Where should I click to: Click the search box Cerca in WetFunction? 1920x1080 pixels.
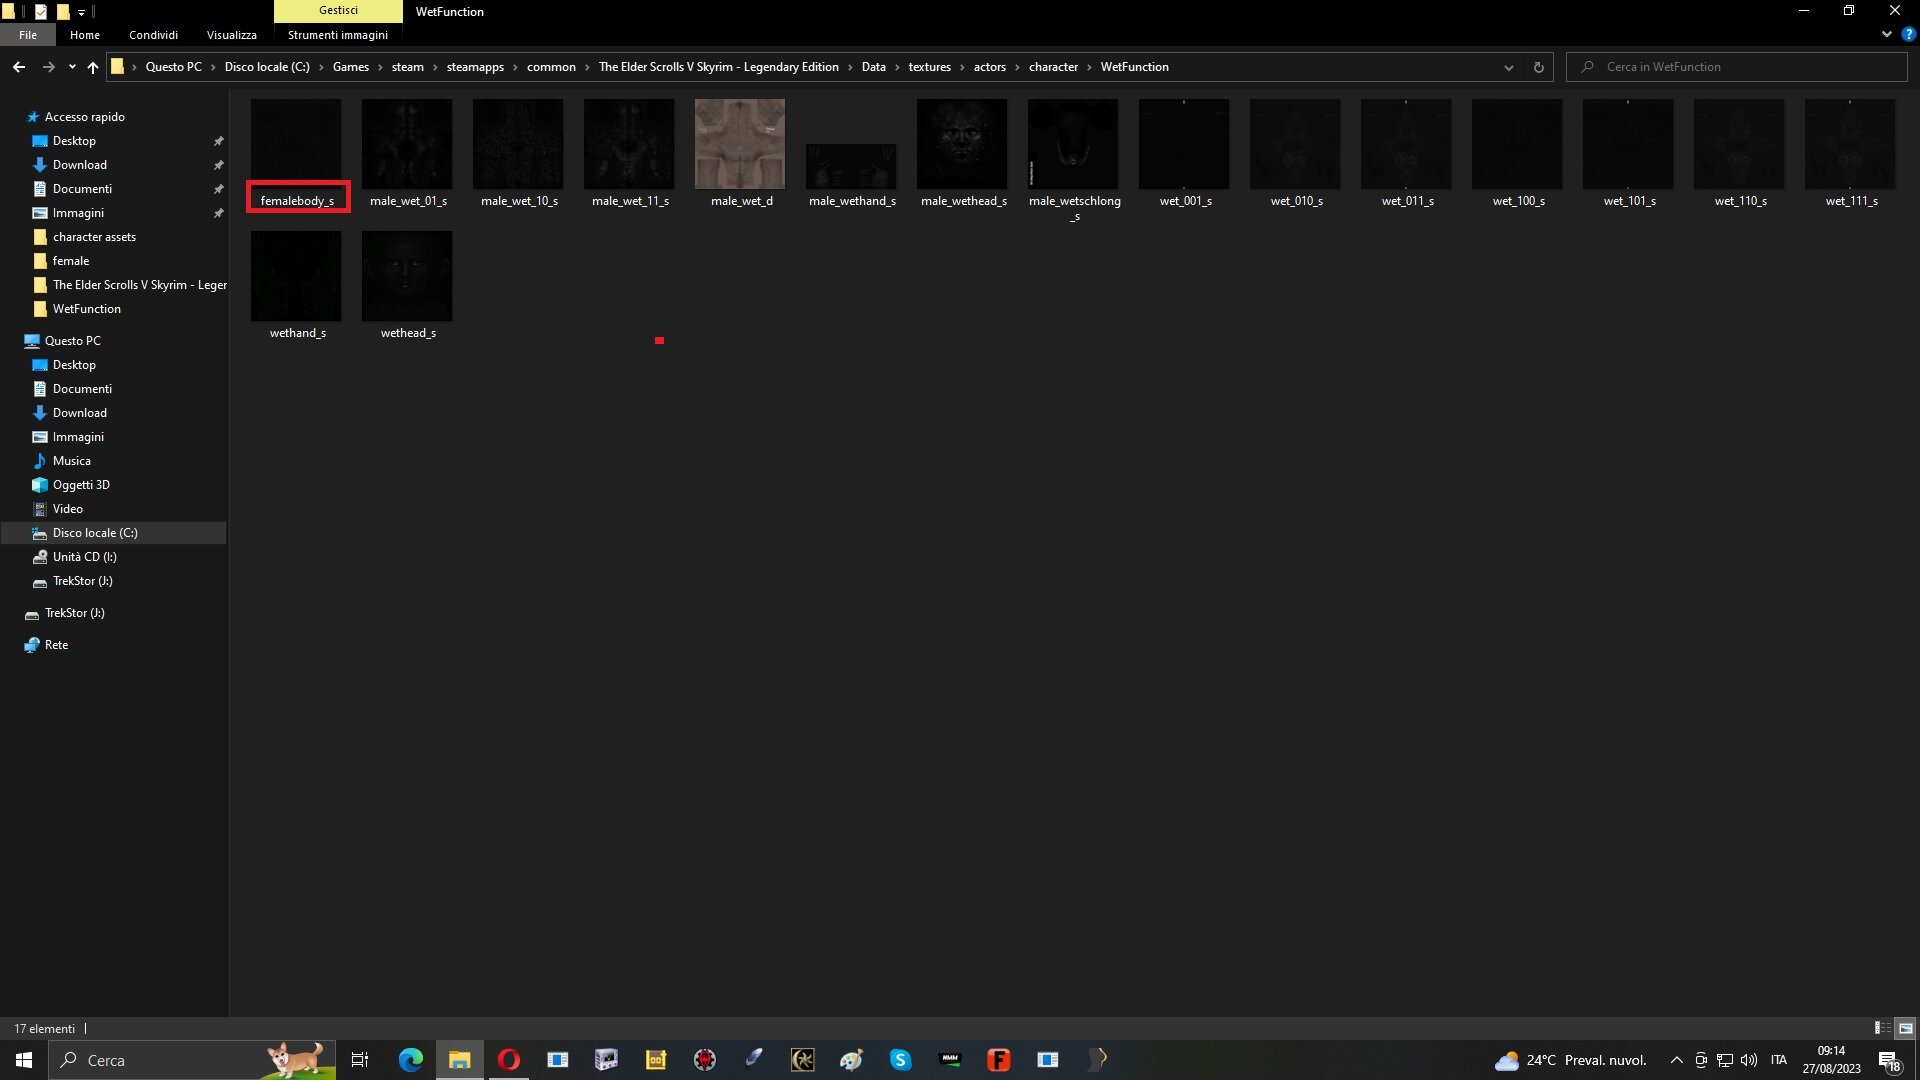(1736, 67)
